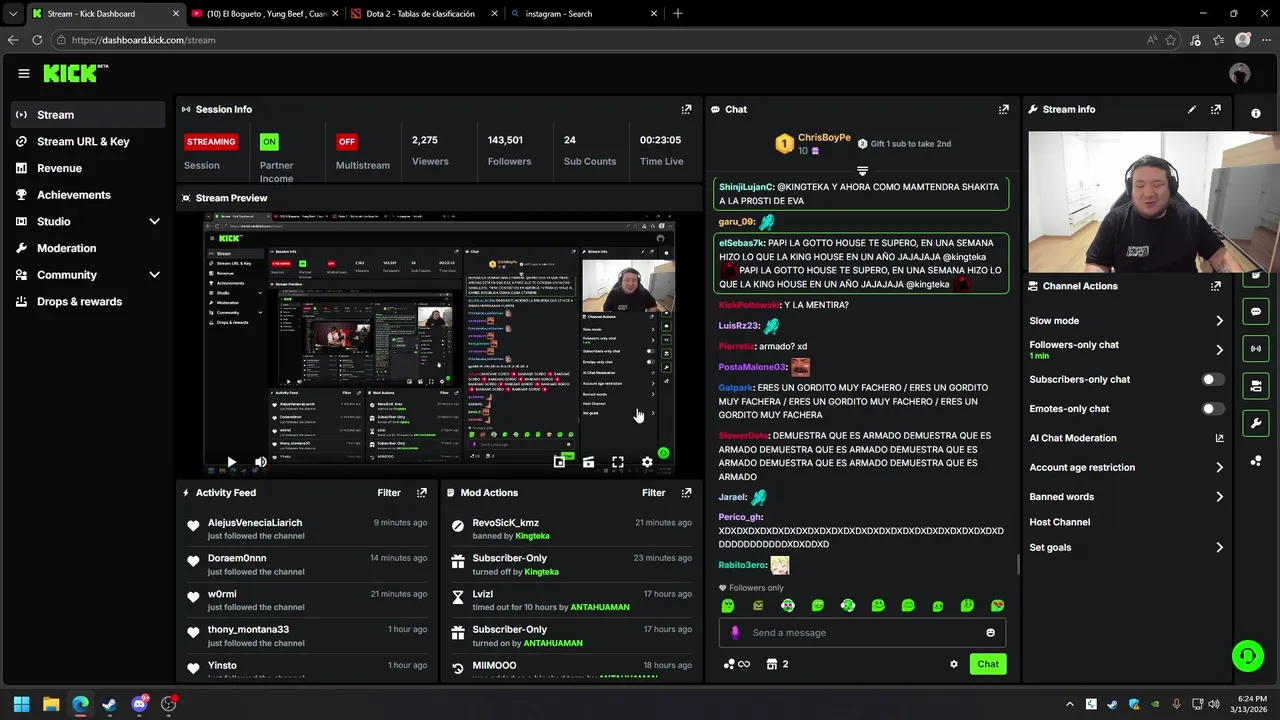The height and width of the screenshot is (720, 1280).
Task: Open stream preview settings gear
Action: (647, 462)
